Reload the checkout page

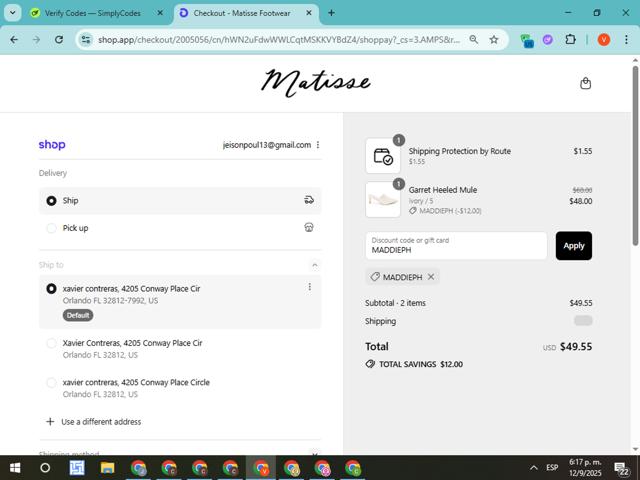[x=59, y=40]
